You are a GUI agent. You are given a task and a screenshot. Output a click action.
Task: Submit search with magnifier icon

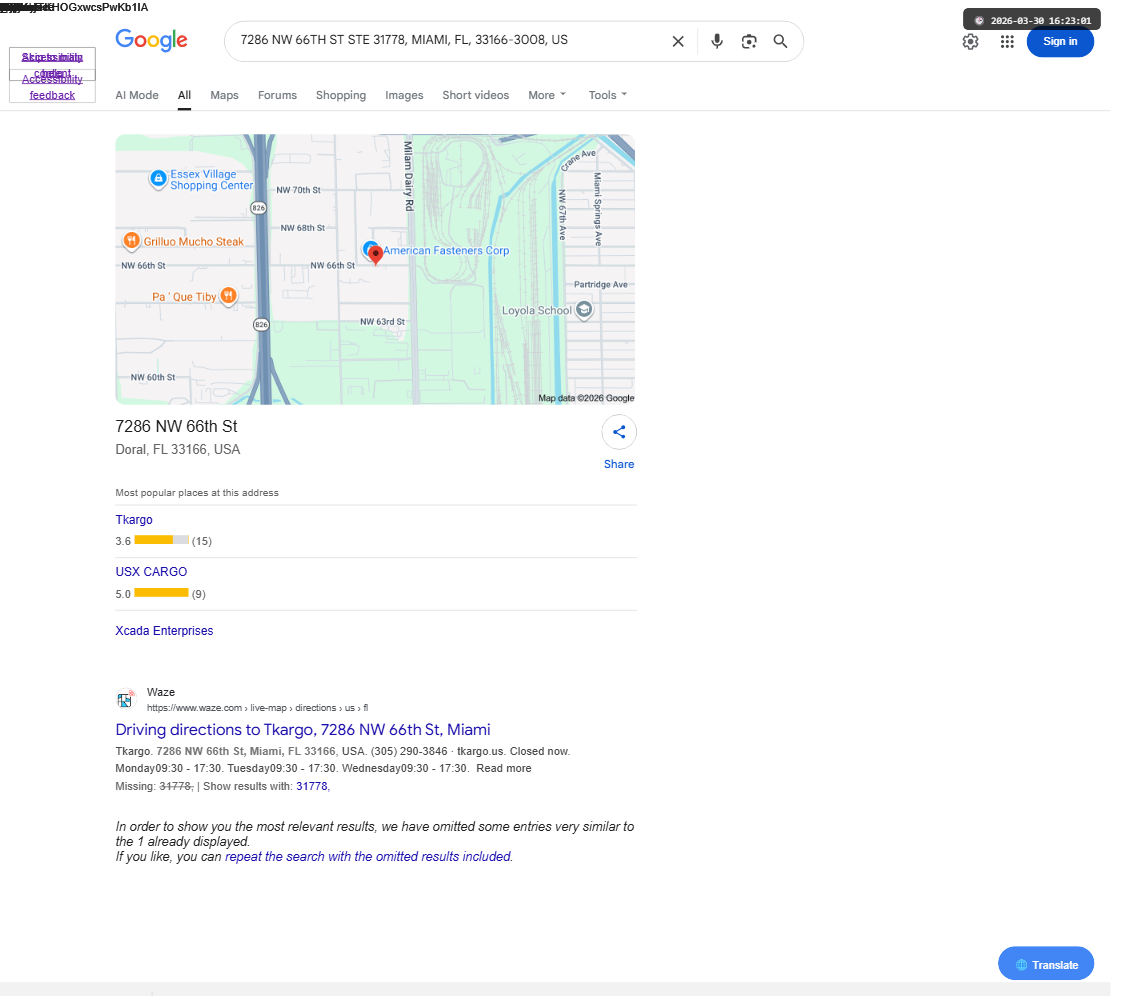pyautogui.click(x=780, y=42)
